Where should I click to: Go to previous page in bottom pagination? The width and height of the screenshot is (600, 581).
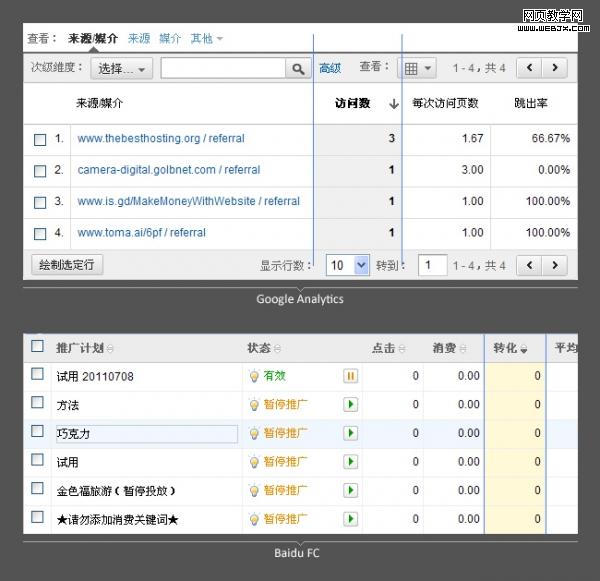pos(530,265)
